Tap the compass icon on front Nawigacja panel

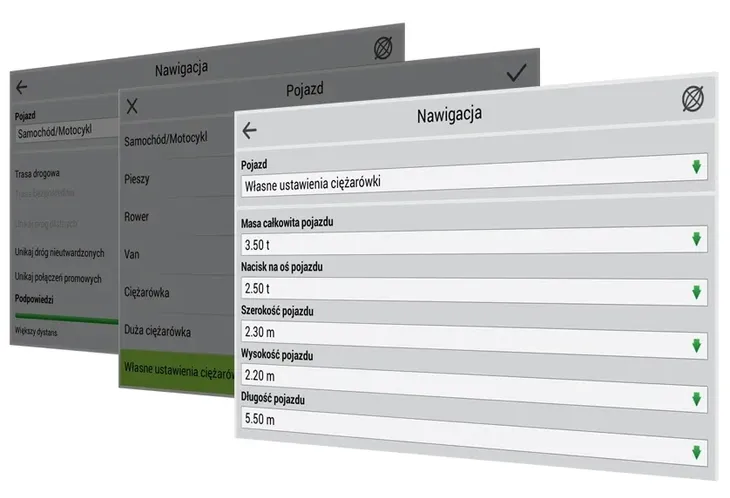point(693,99)
